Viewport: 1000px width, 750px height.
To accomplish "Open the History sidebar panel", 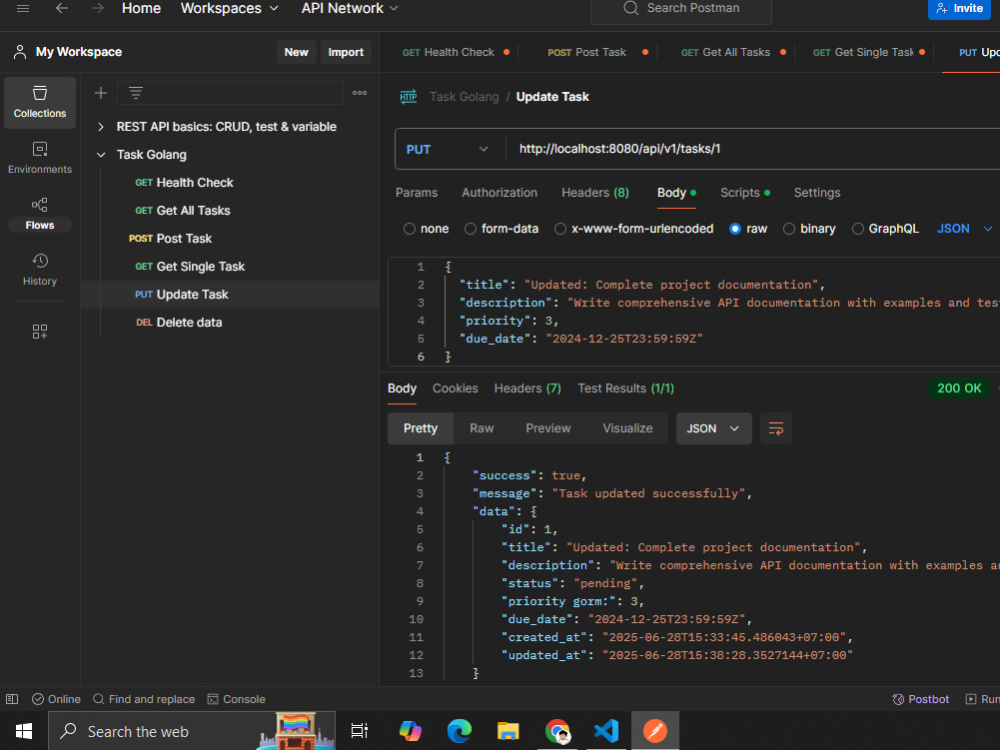I will click(x=40, y=270).
